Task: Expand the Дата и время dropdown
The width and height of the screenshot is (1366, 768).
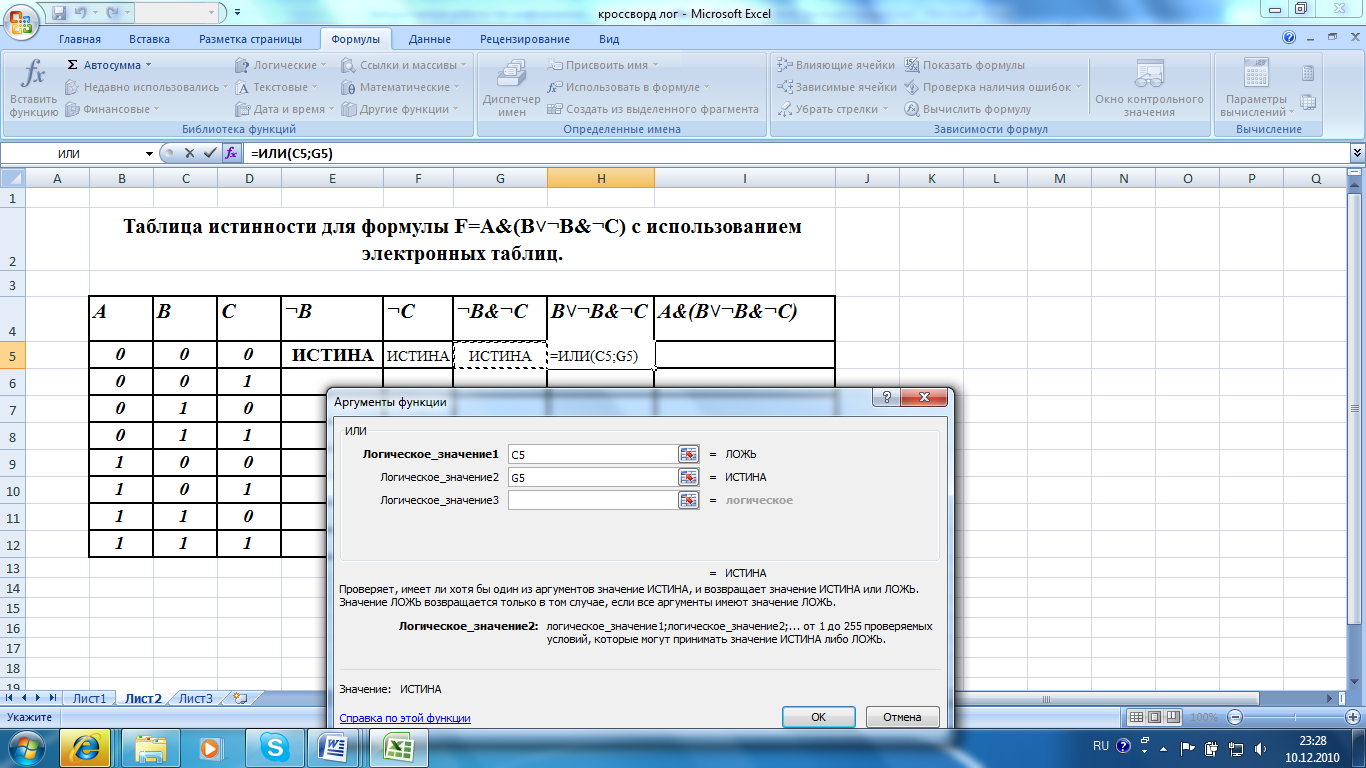Action: (286, 109)
